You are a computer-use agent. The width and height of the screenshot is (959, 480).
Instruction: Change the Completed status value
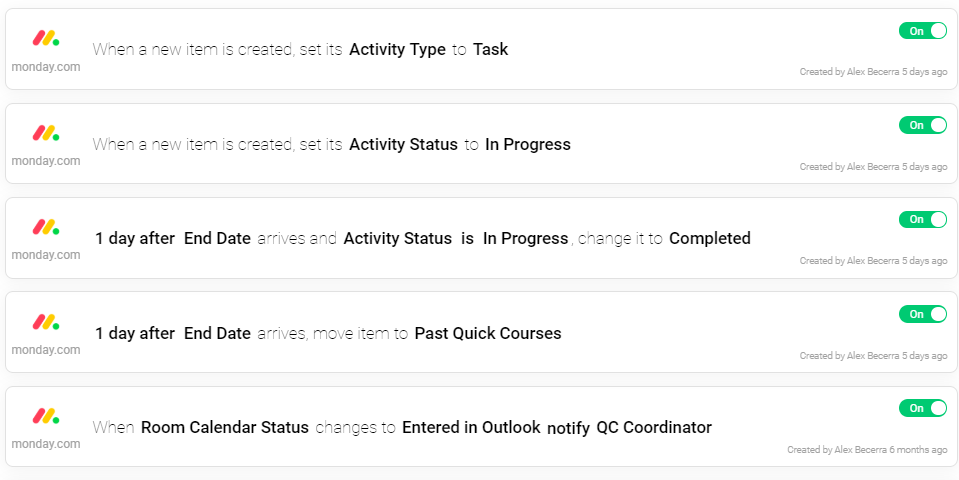tap(709, 238)
